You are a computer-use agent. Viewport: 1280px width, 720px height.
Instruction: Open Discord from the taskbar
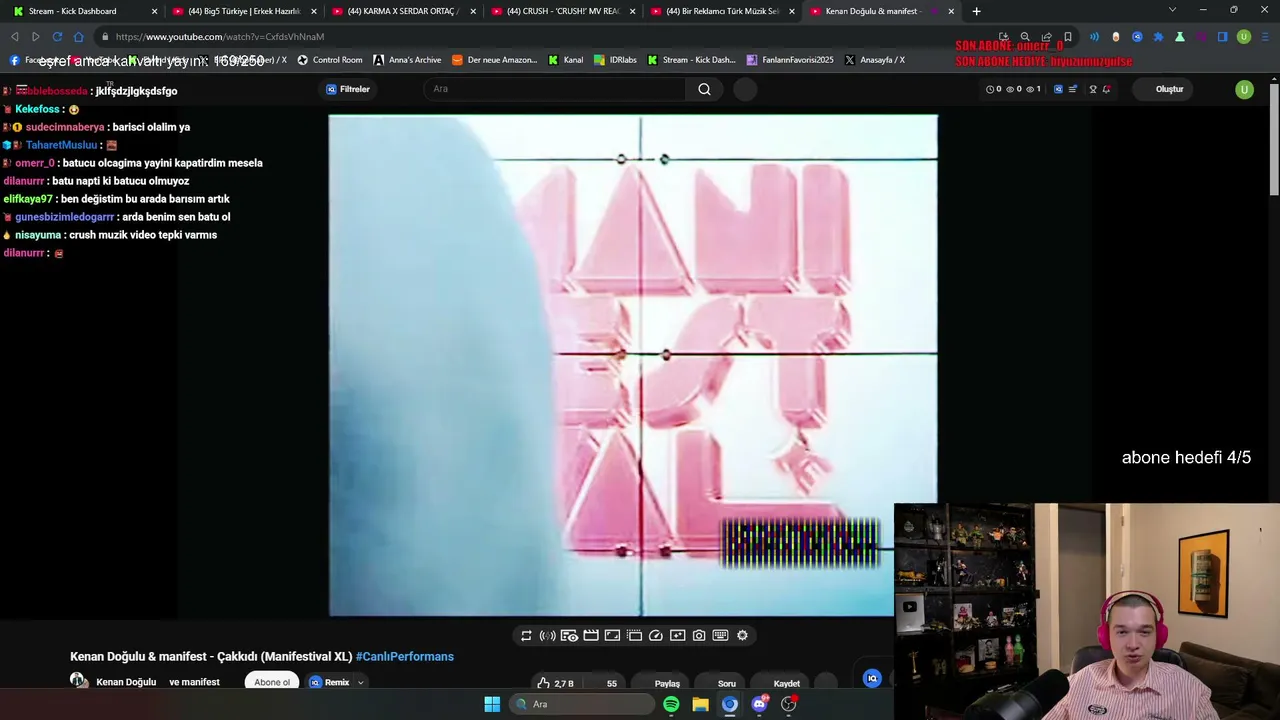[759, 704]
